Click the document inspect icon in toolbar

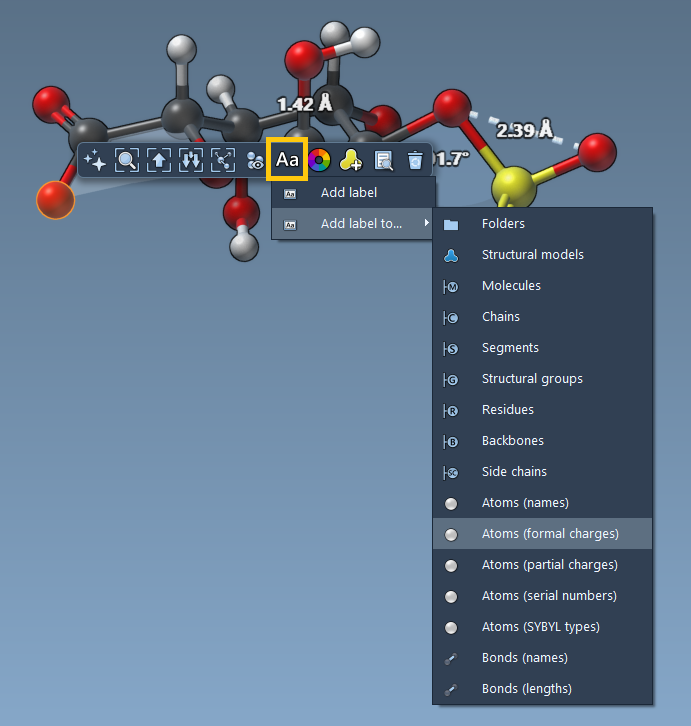click(x=383, y=160)
